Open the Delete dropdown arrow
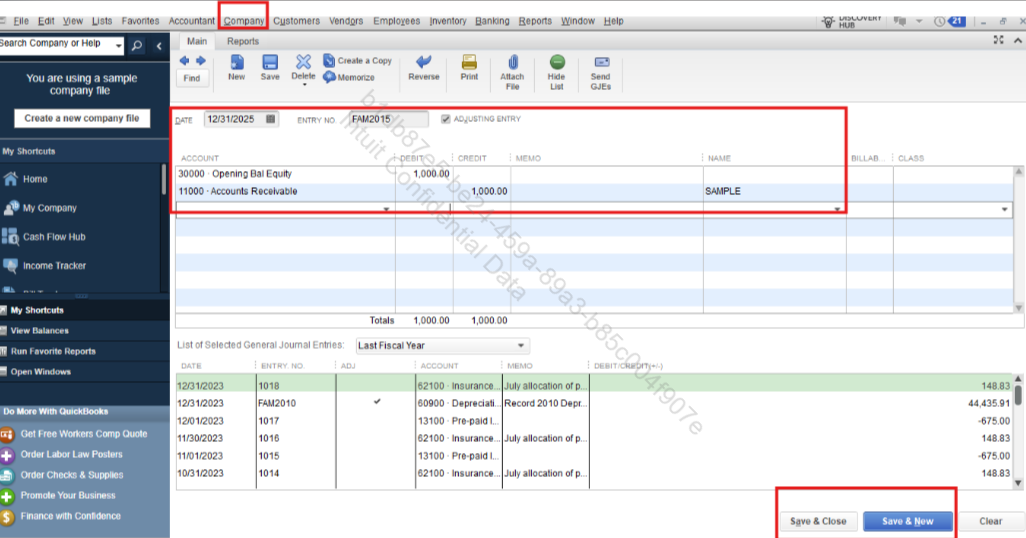 coord(303,85)
